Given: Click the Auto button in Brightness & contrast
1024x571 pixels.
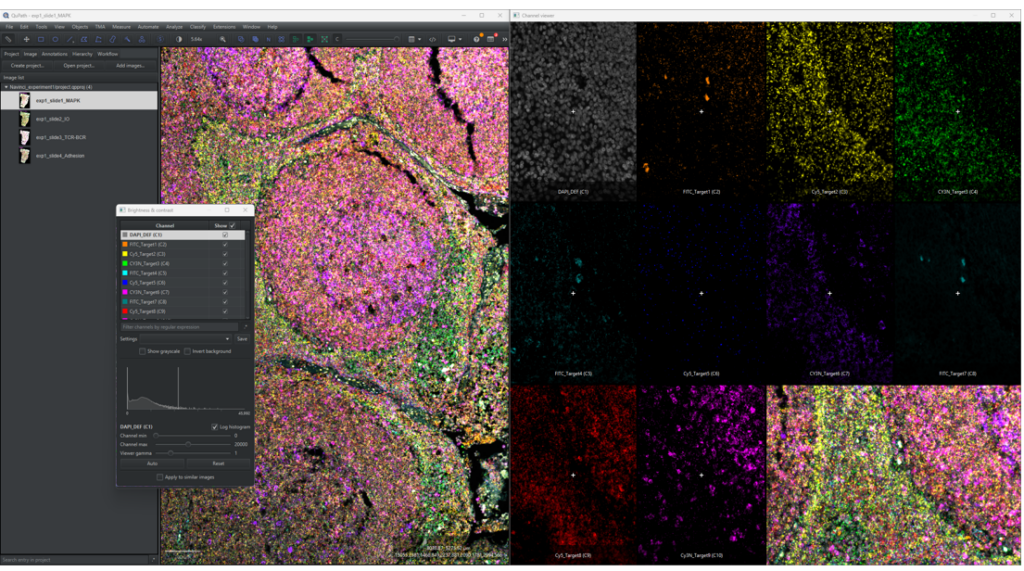Looking at the screenshot, I should [152, 463].
